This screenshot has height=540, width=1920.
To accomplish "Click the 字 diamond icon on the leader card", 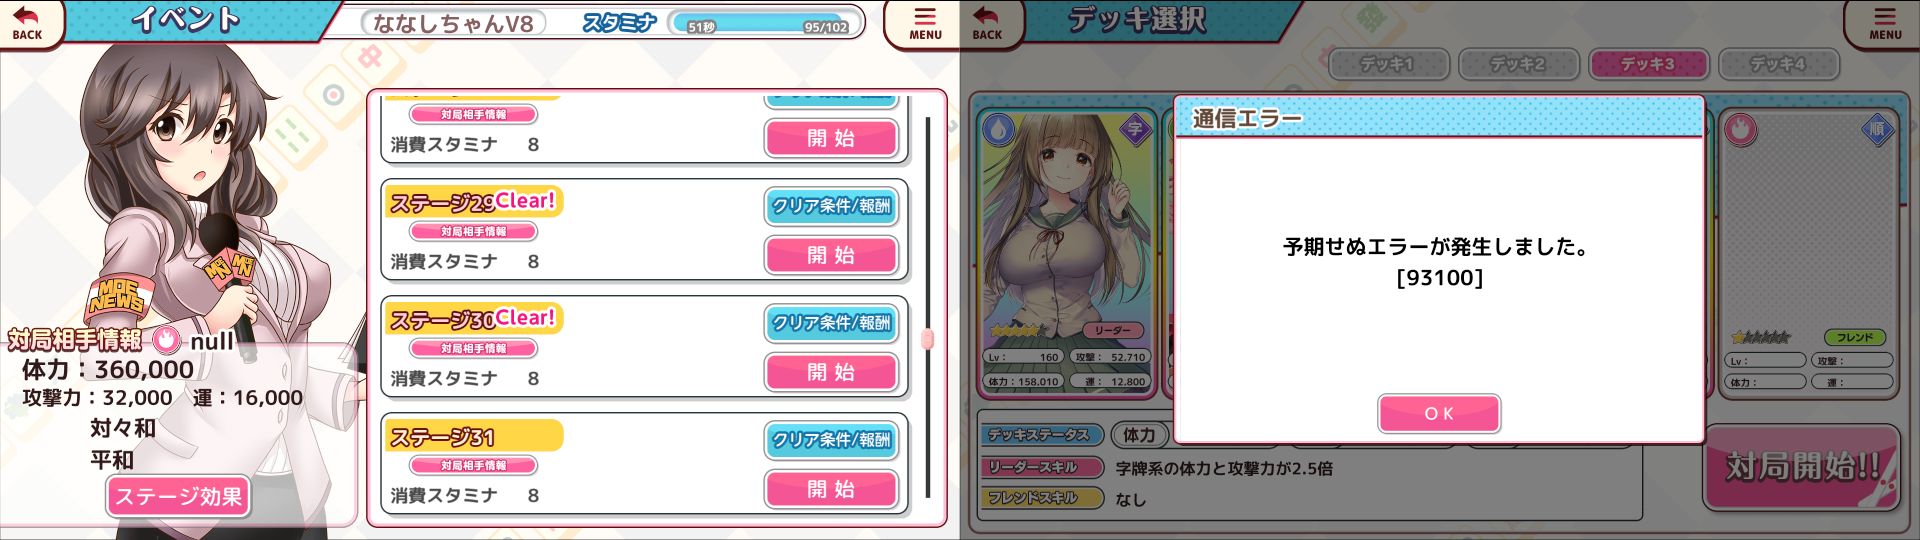I will coord(1136,129).
